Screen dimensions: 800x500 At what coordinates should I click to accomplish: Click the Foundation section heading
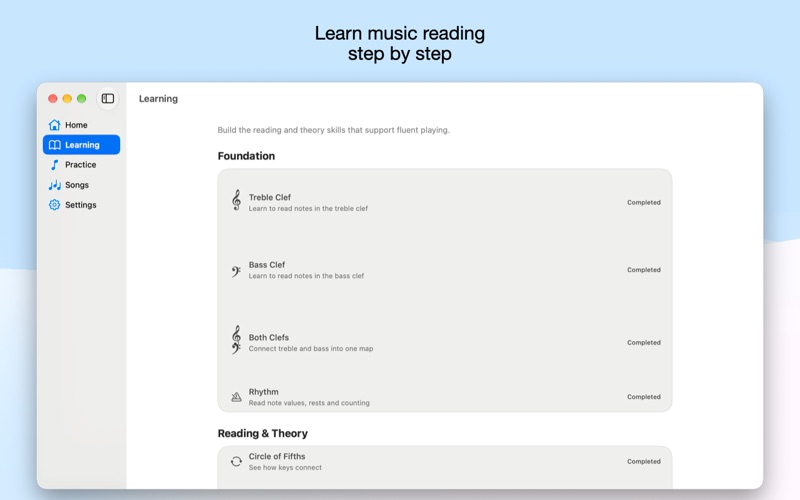coord(246,156)
